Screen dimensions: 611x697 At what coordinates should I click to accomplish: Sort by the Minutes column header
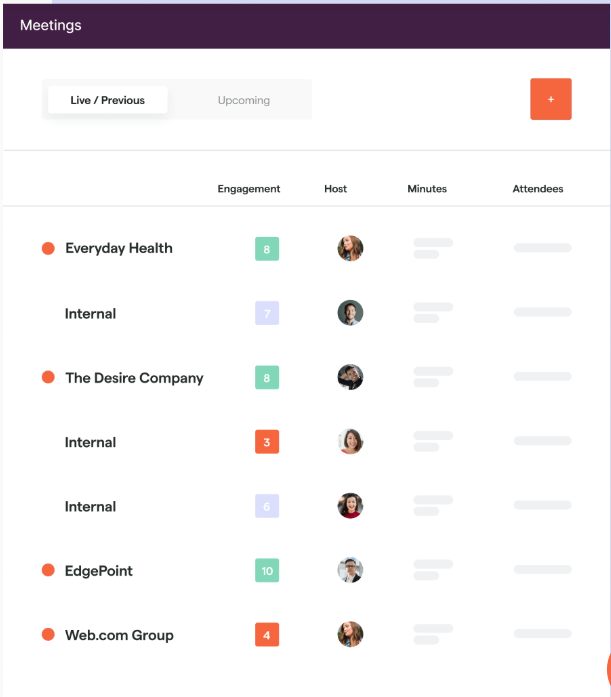(x=427, y=189)
